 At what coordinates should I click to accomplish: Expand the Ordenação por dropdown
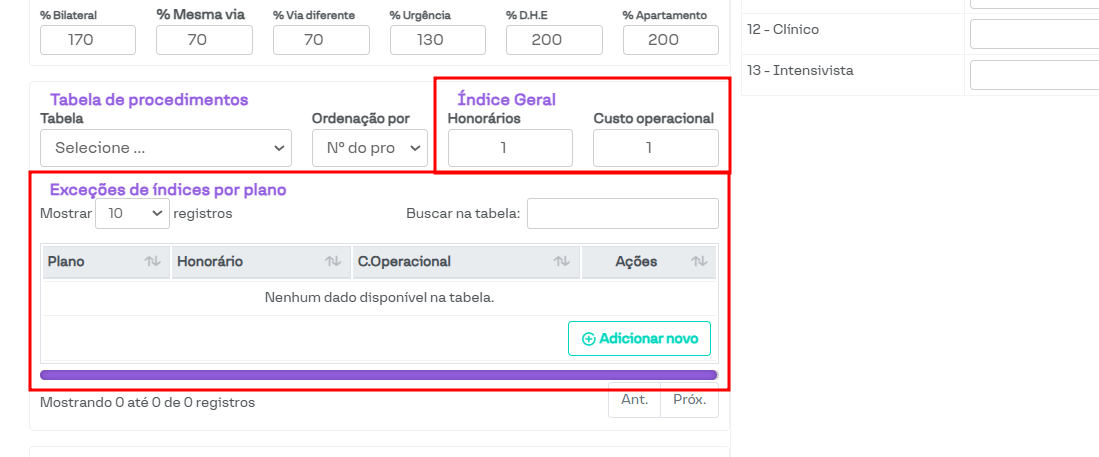(x=370, y=148)
